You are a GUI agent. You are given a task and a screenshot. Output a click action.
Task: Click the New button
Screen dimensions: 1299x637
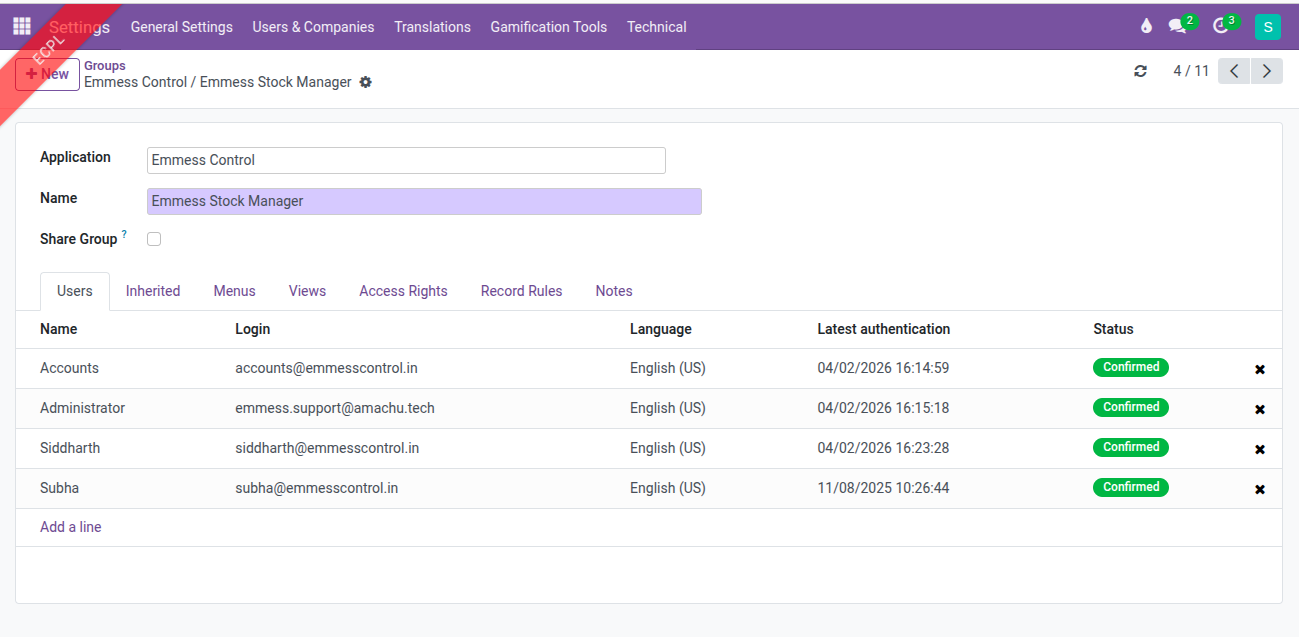(x=47, y=74)
